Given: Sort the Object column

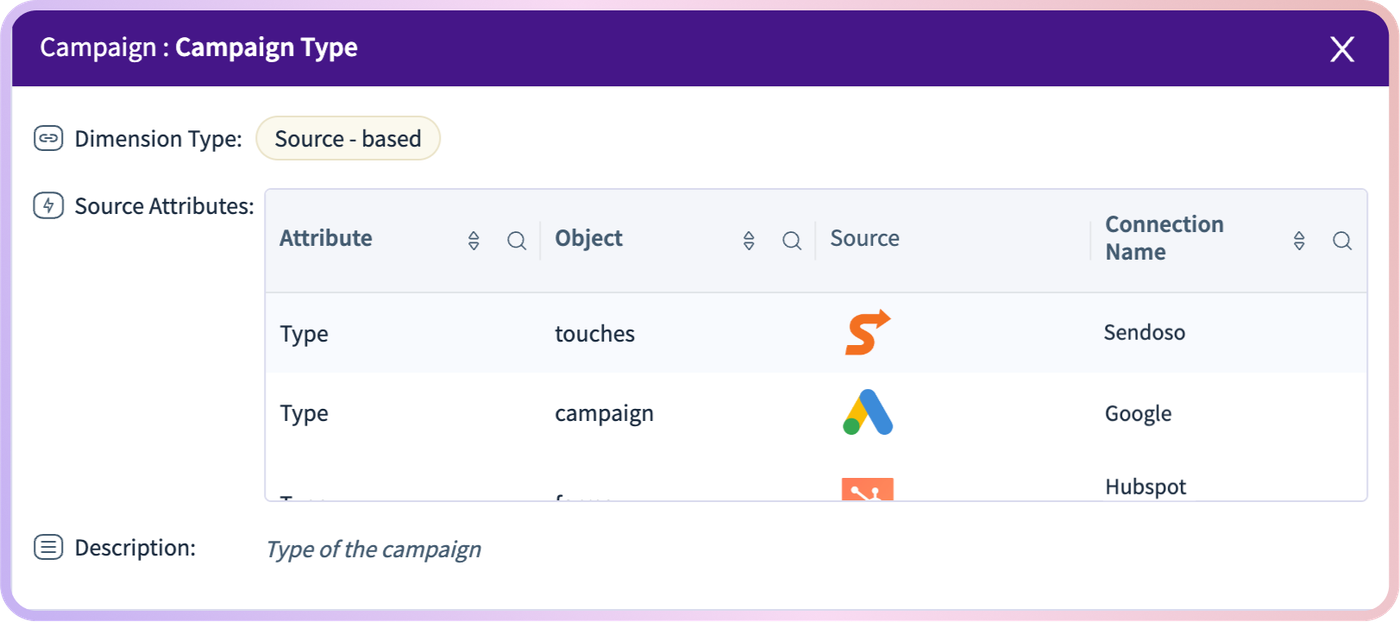Looking at the screenshot, I should pyautogui.click(x=749, y=241).
